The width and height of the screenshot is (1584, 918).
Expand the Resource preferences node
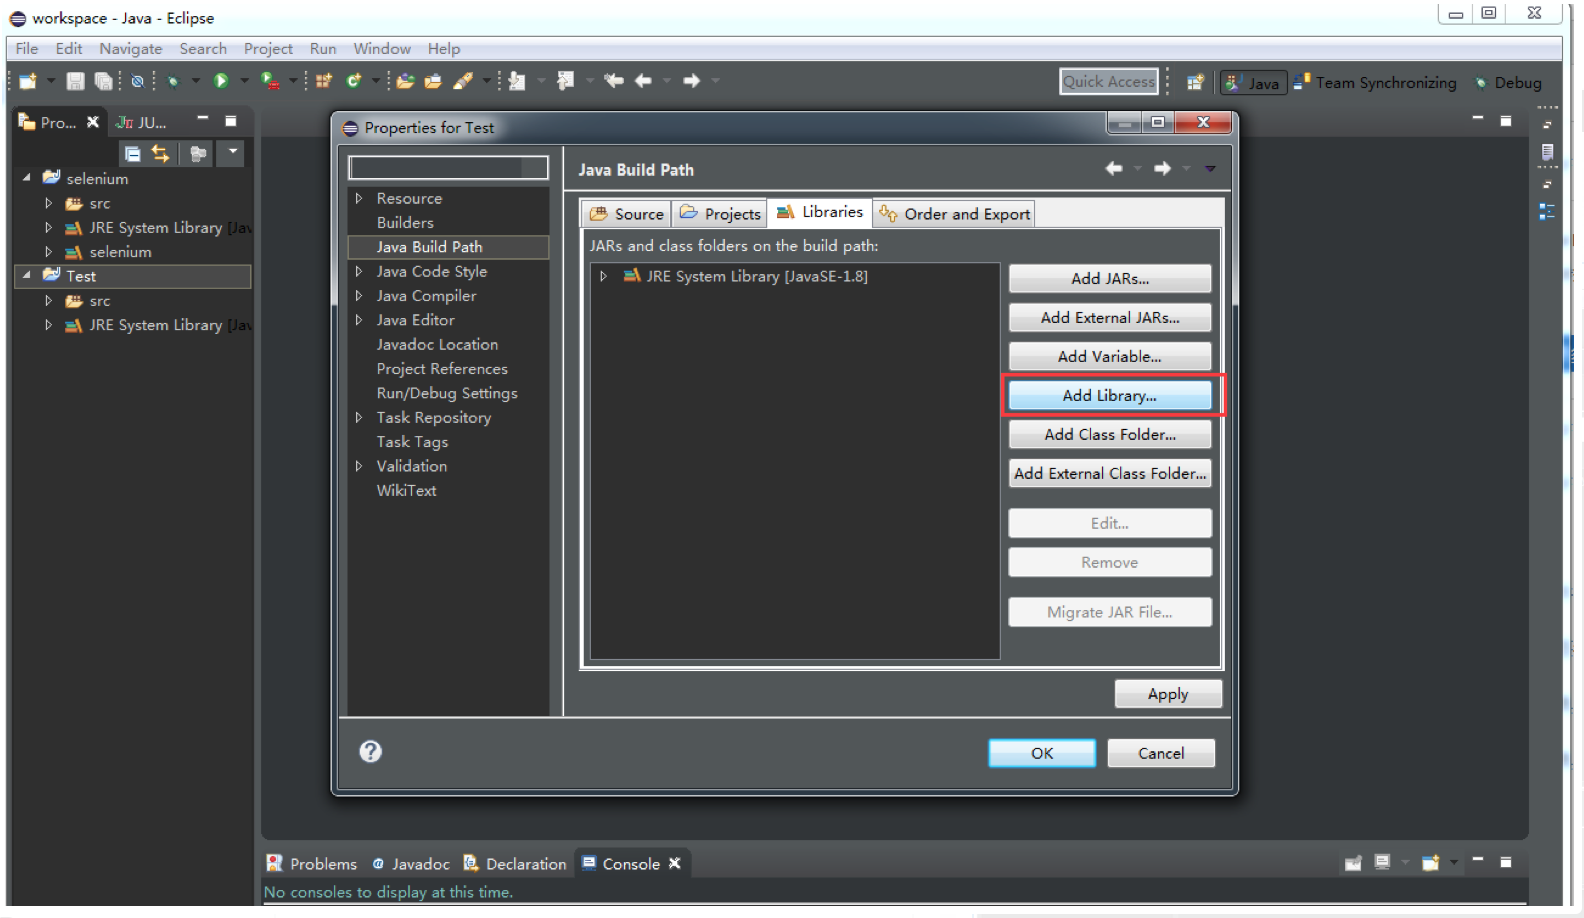tap(359, 199)
